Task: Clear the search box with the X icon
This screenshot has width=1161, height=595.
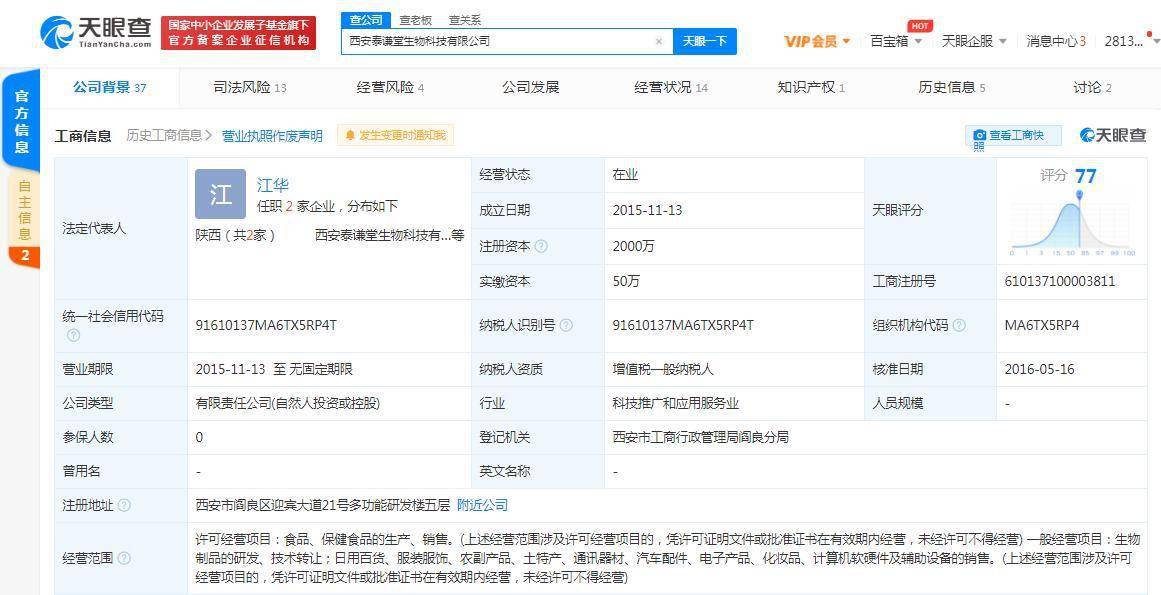Action: tap(658, 41)
